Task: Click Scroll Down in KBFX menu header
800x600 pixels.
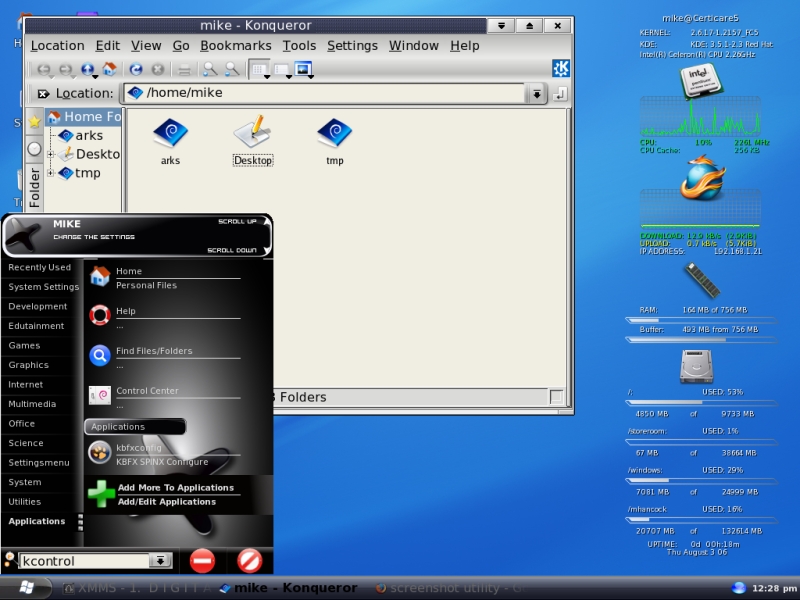Action: (238, 250)
